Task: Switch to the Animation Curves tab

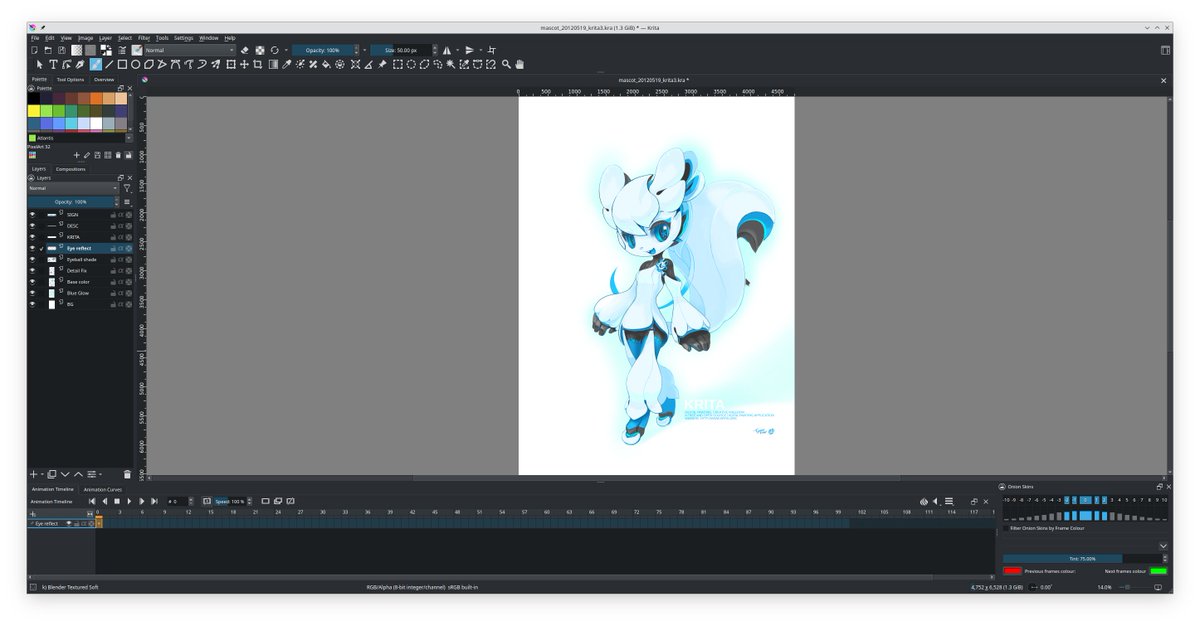Action: pos(102,489)
